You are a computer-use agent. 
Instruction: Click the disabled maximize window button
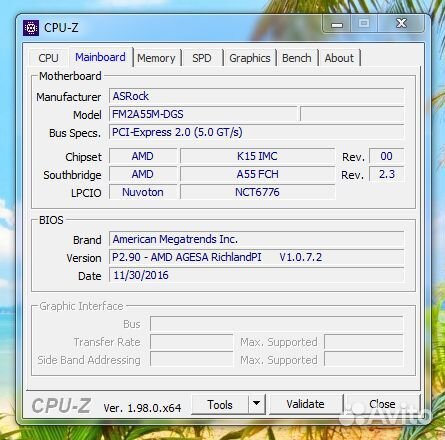[x=364, y=23]
